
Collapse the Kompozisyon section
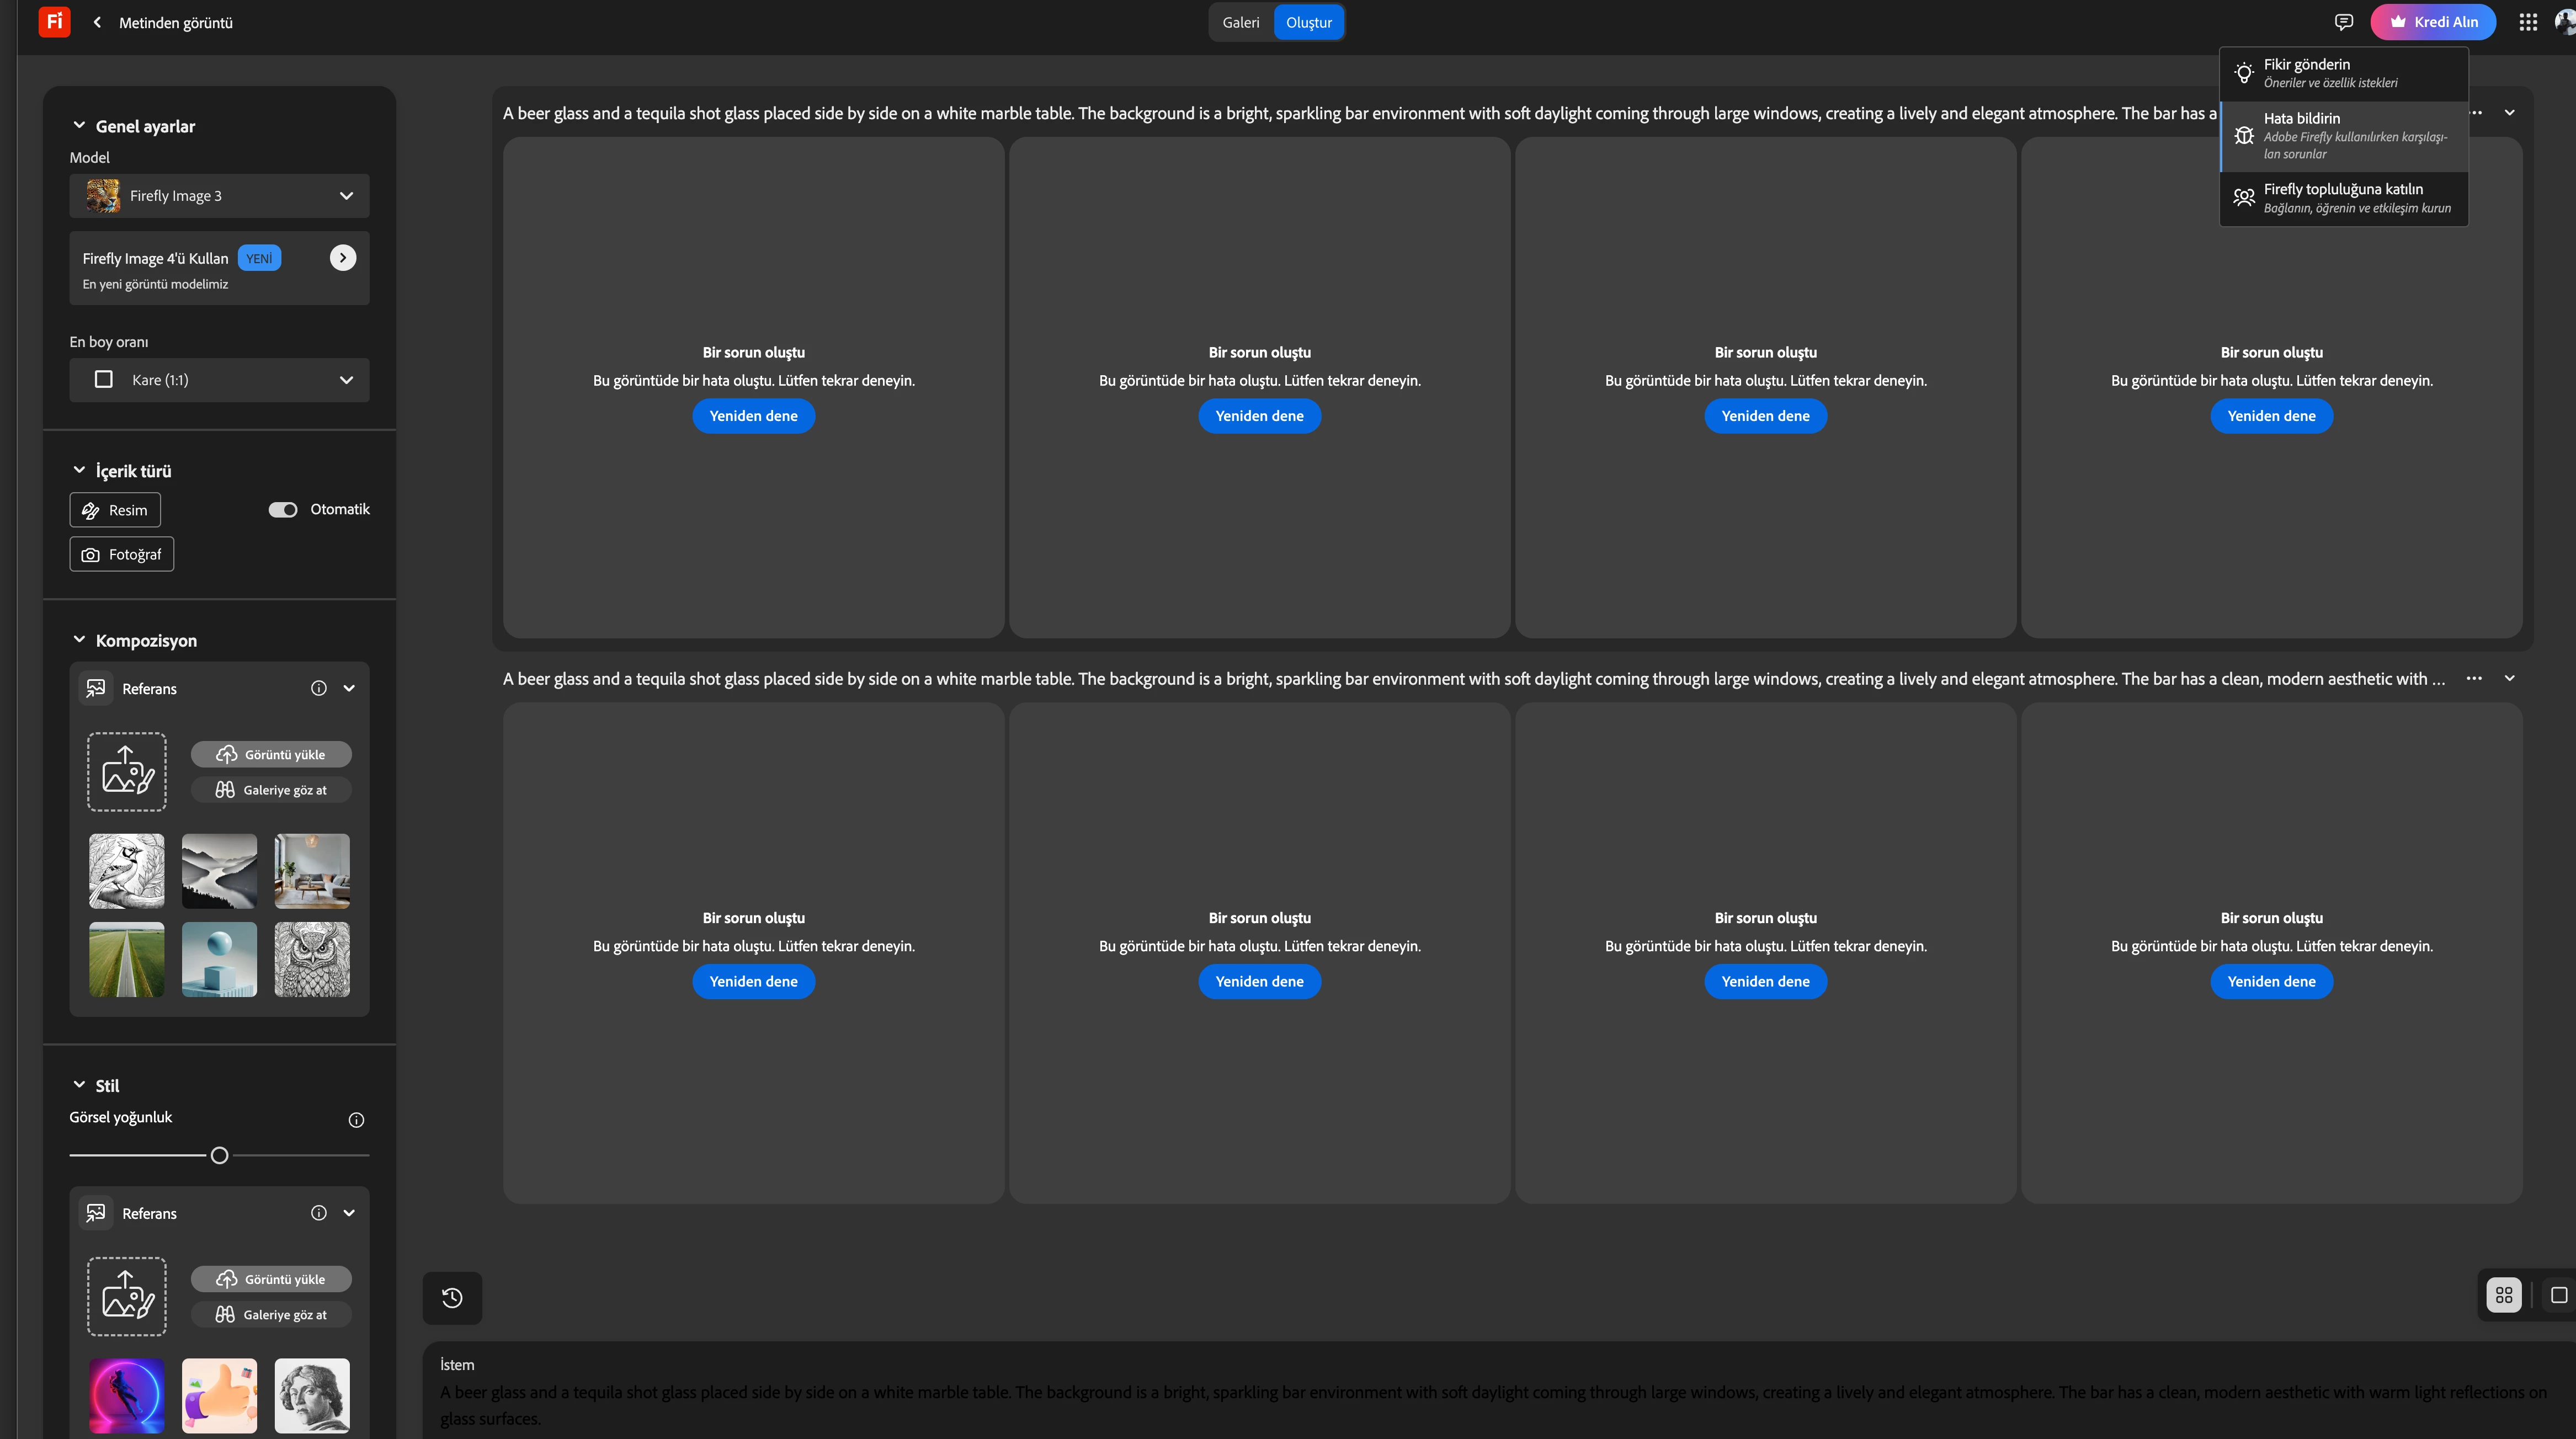pos(79,640)
